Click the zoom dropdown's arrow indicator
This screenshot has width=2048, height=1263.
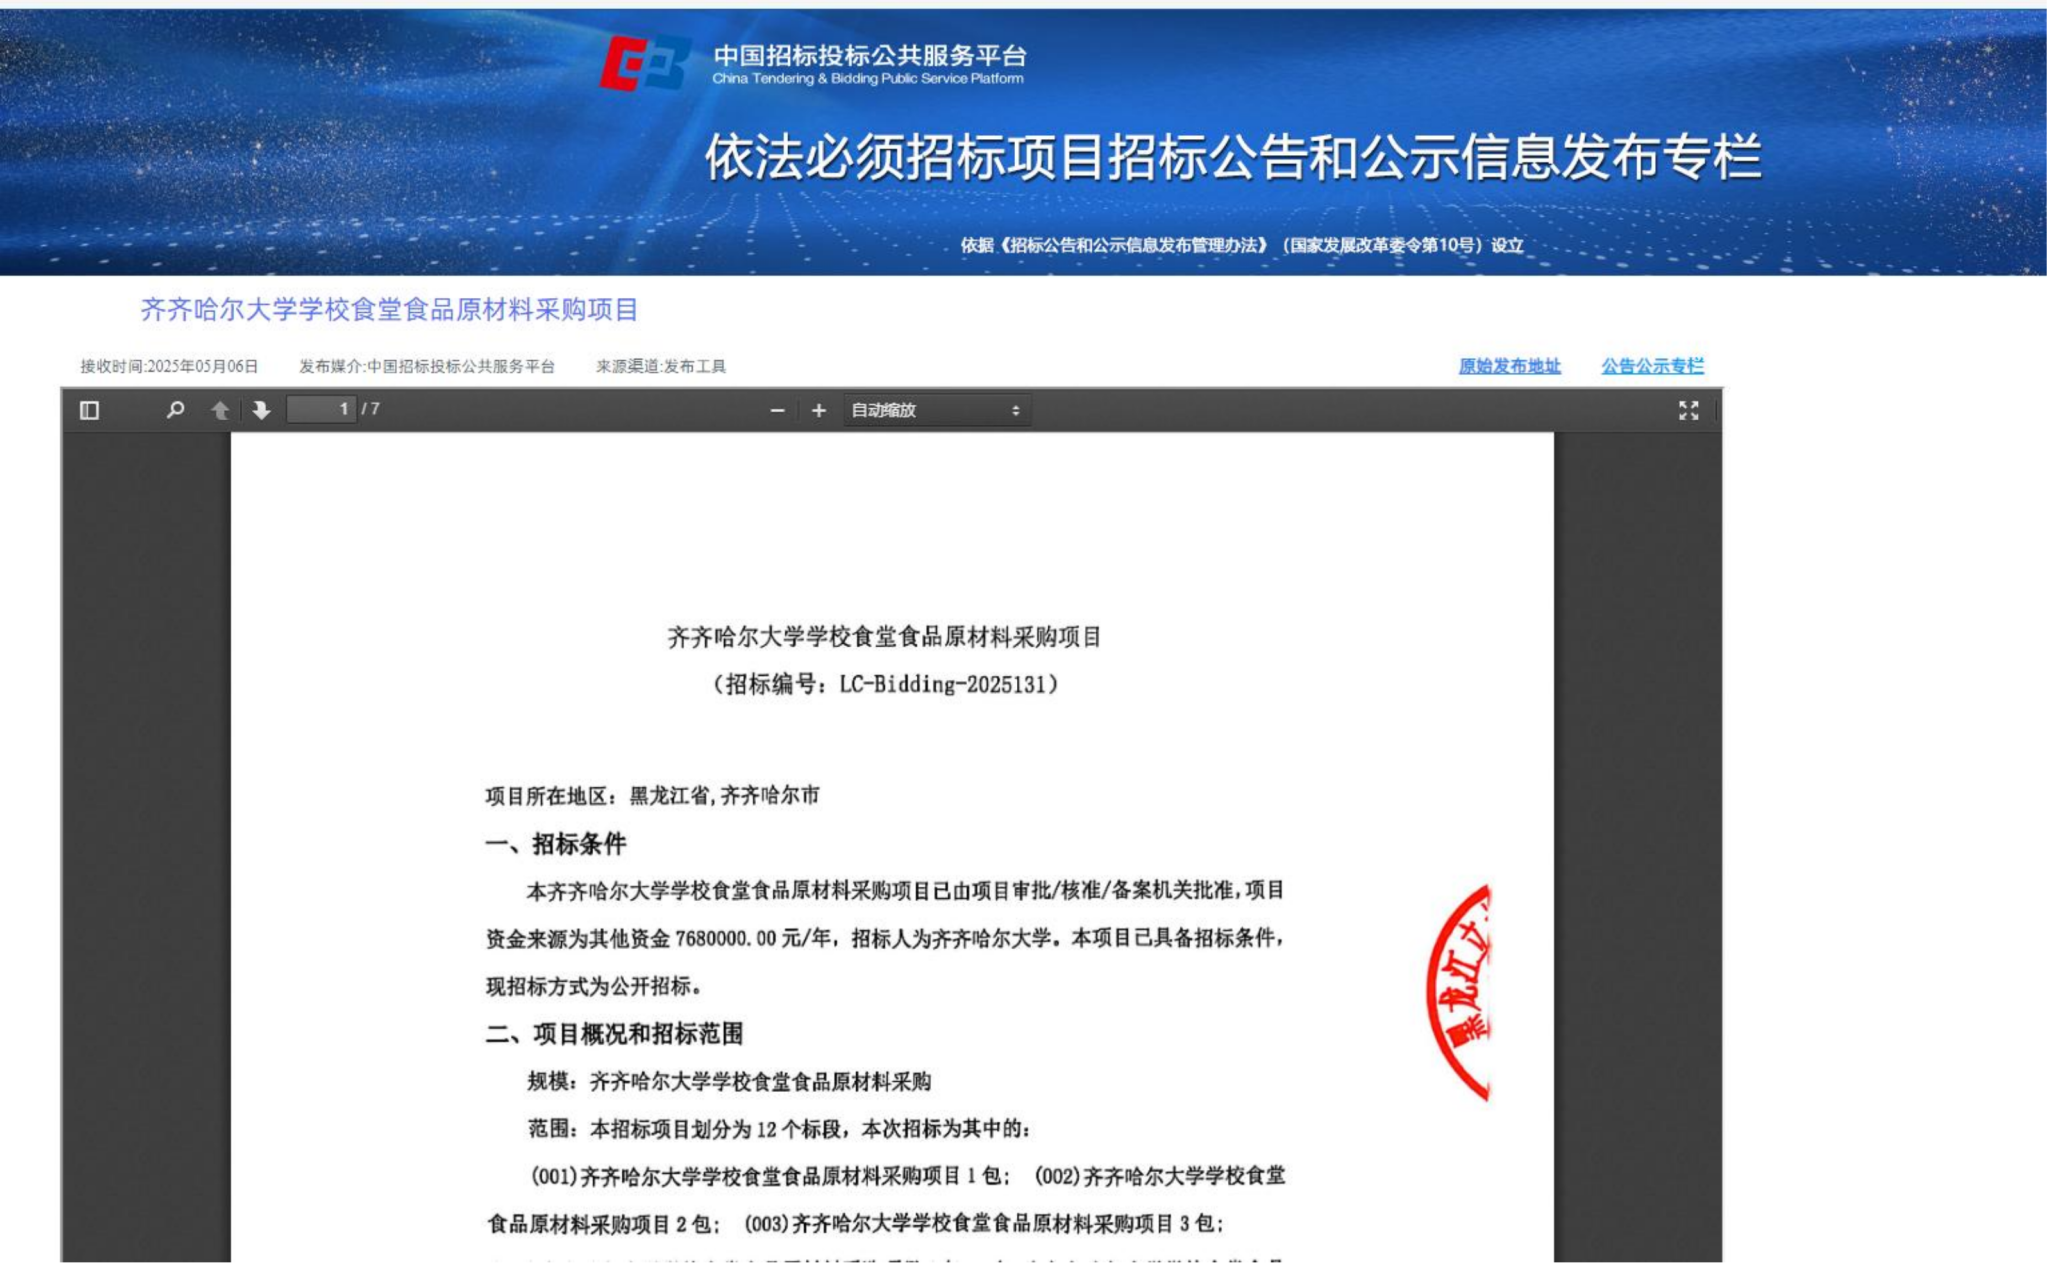pos(1015,410)
